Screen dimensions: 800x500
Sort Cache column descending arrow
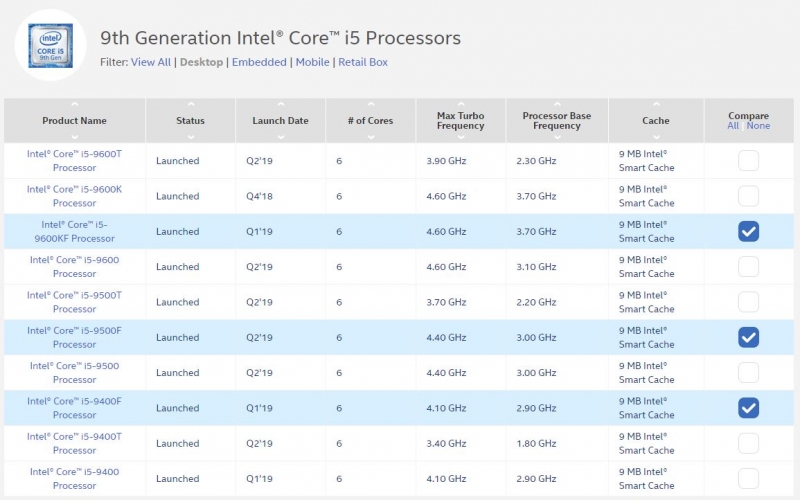656,137
